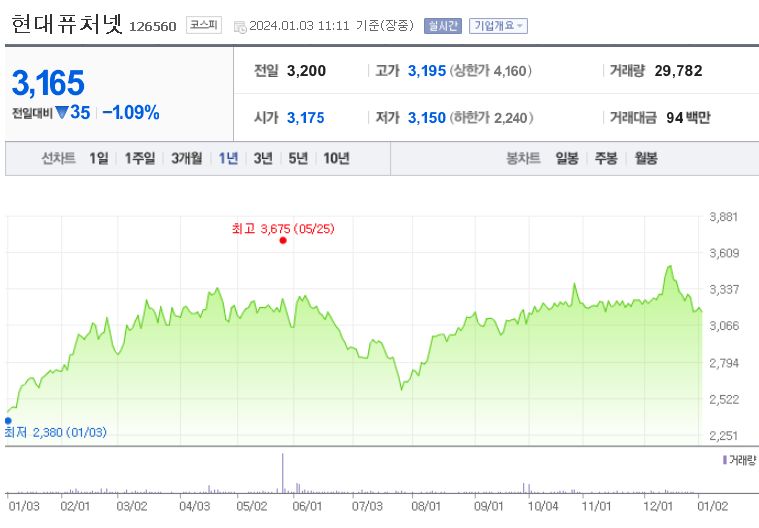Click the 저가 value 3,150
759x528 pixels.
click(426, 118)
